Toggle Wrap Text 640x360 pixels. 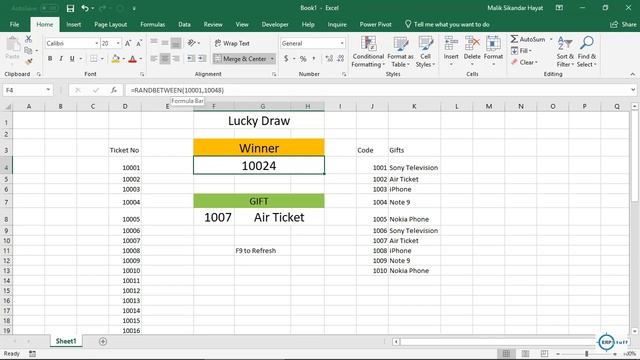point(232,43)
